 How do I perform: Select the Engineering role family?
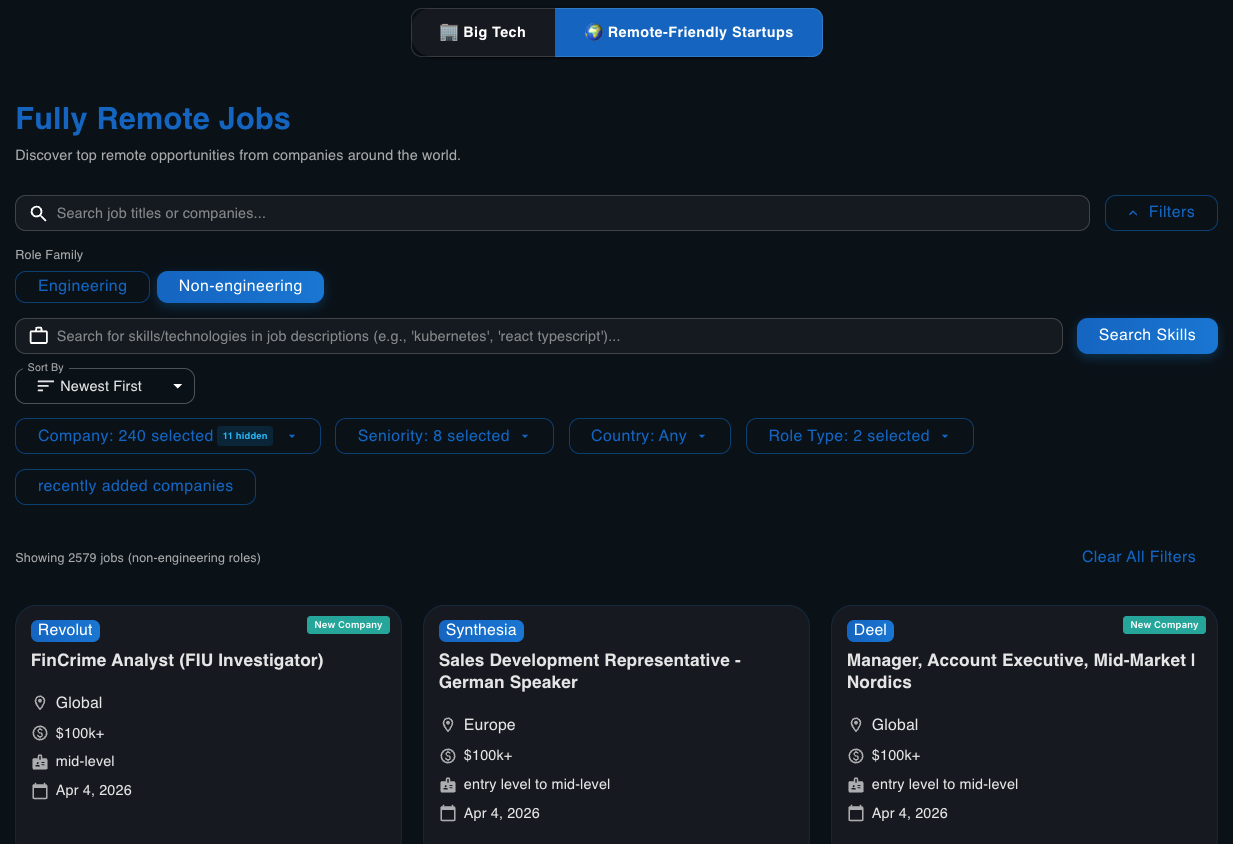pyautogui.click(x=82, y=286)
